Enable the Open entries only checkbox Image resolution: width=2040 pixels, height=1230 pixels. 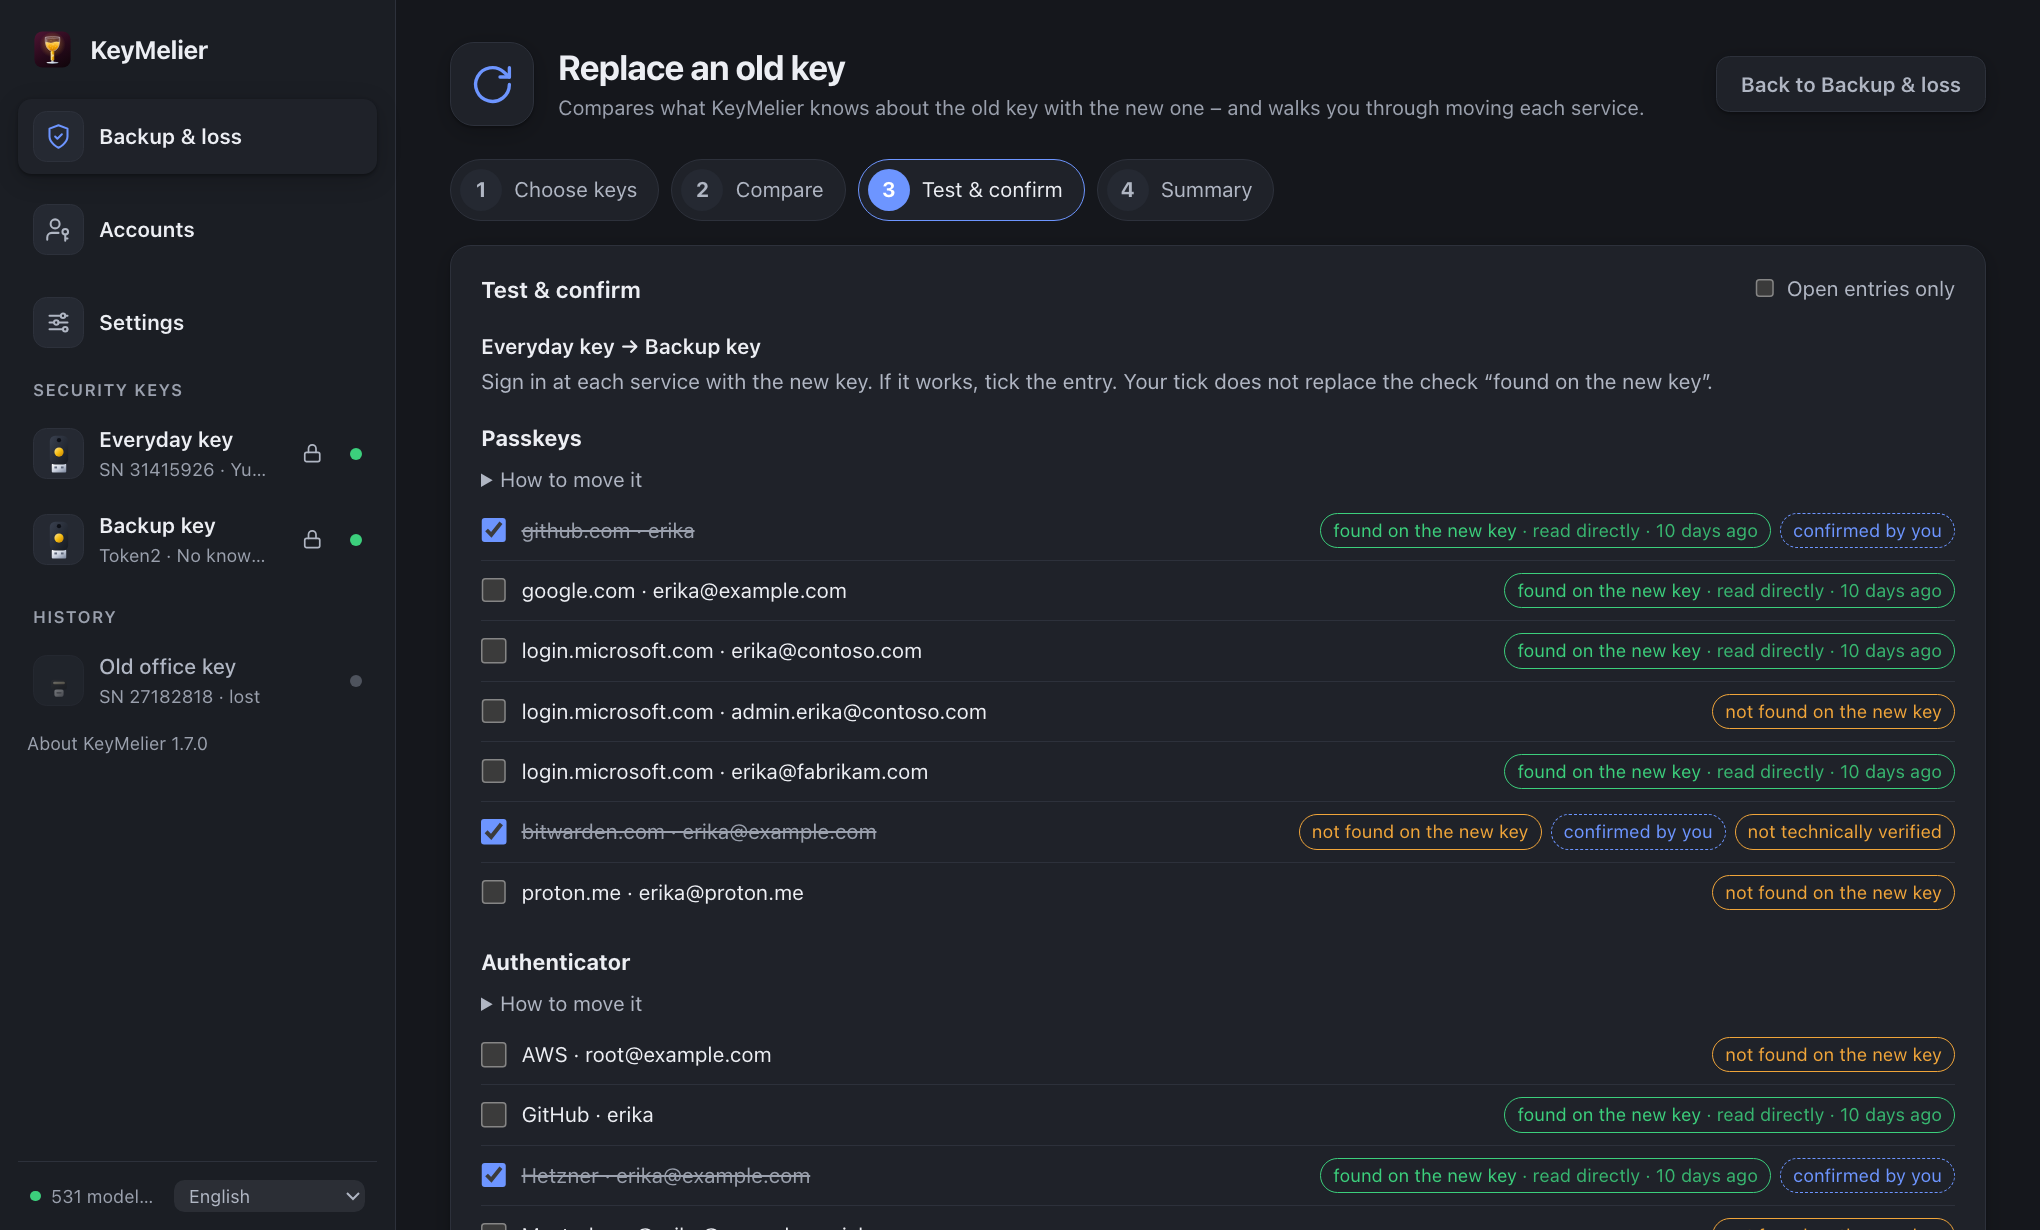(x=1765, y=289)
